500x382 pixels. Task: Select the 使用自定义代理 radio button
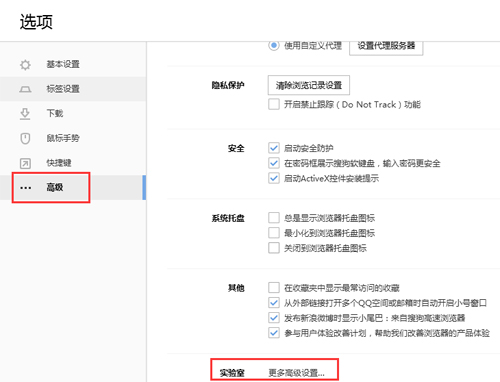274,45
